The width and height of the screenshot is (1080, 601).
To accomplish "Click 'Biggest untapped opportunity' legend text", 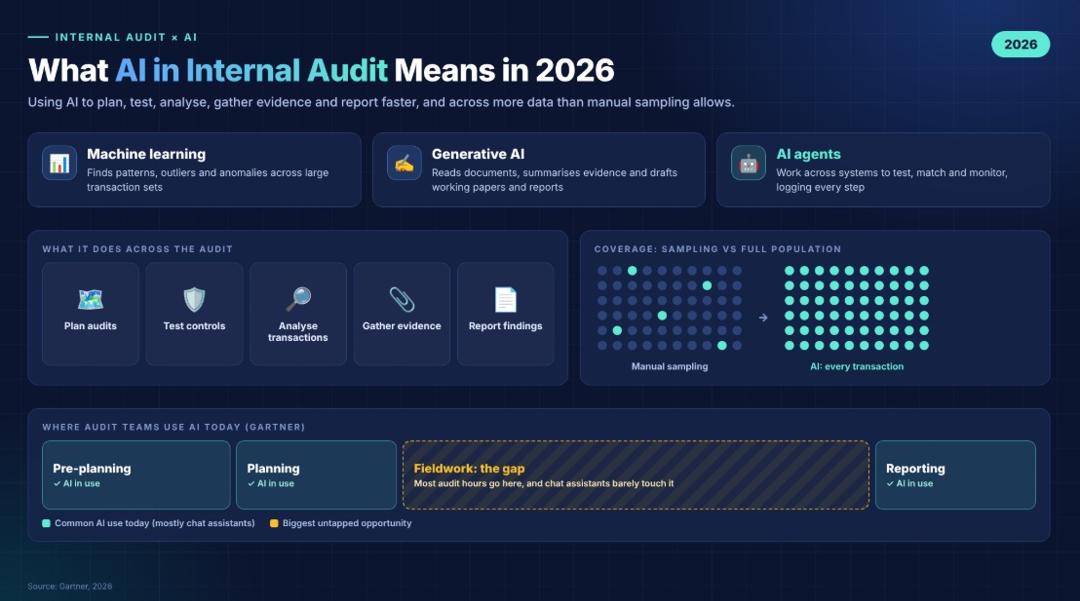I will (x=347, y=523).
